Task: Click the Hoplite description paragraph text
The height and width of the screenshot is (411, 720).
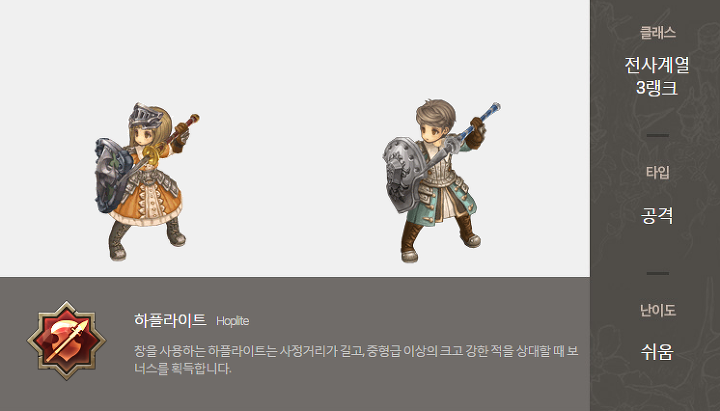Action: tap(356, 360)
